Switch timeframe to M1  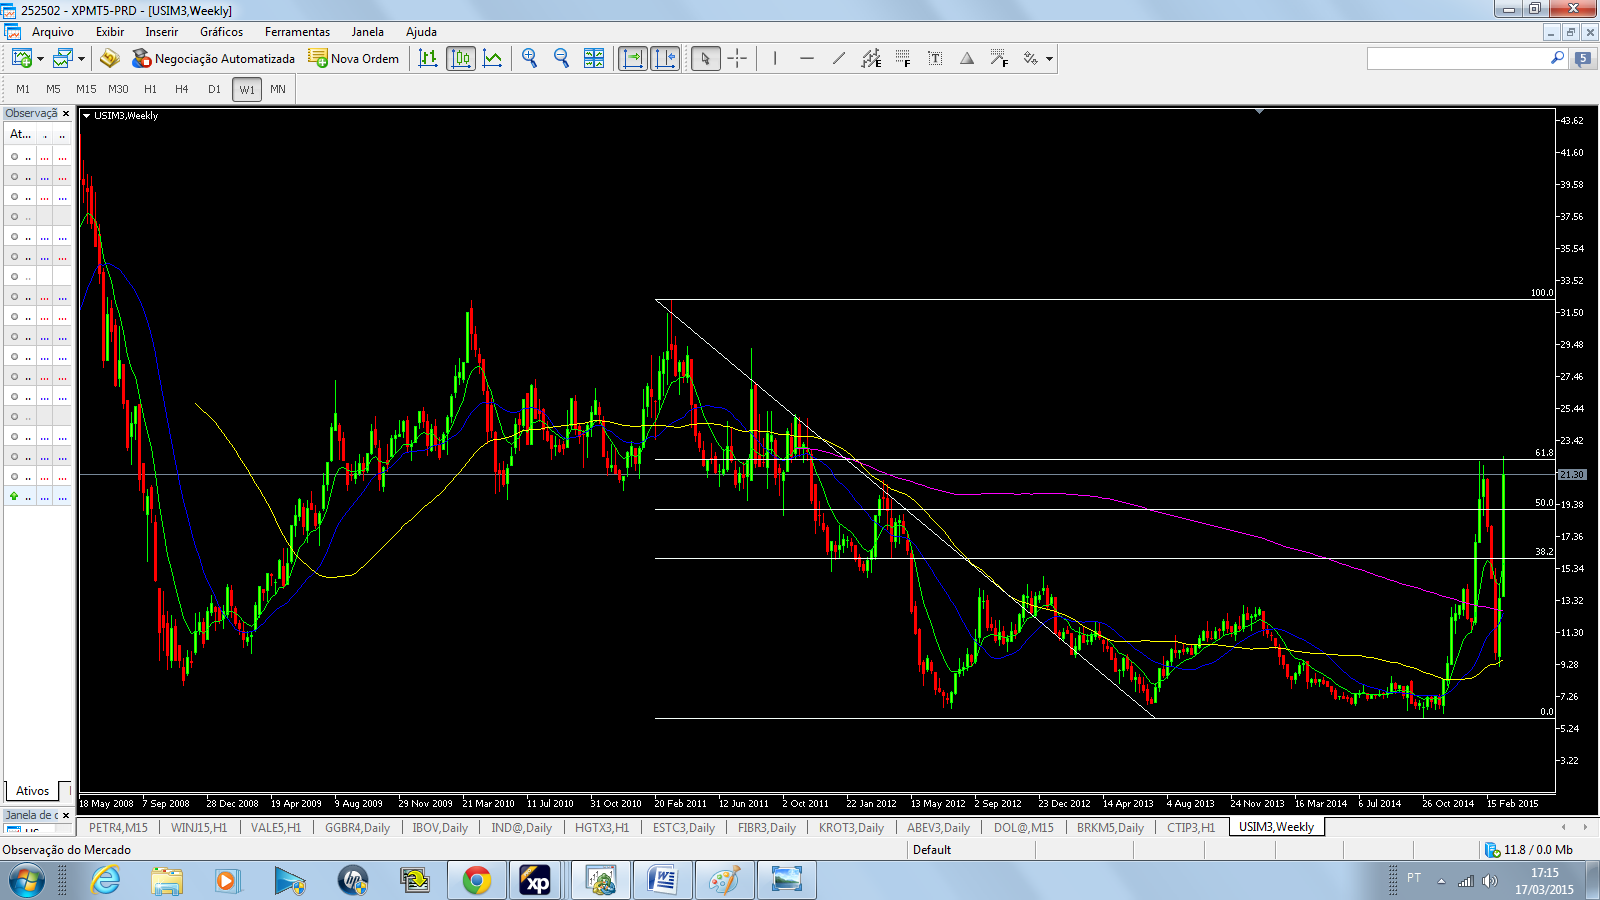pyautogui.click(x=23, y=89)
